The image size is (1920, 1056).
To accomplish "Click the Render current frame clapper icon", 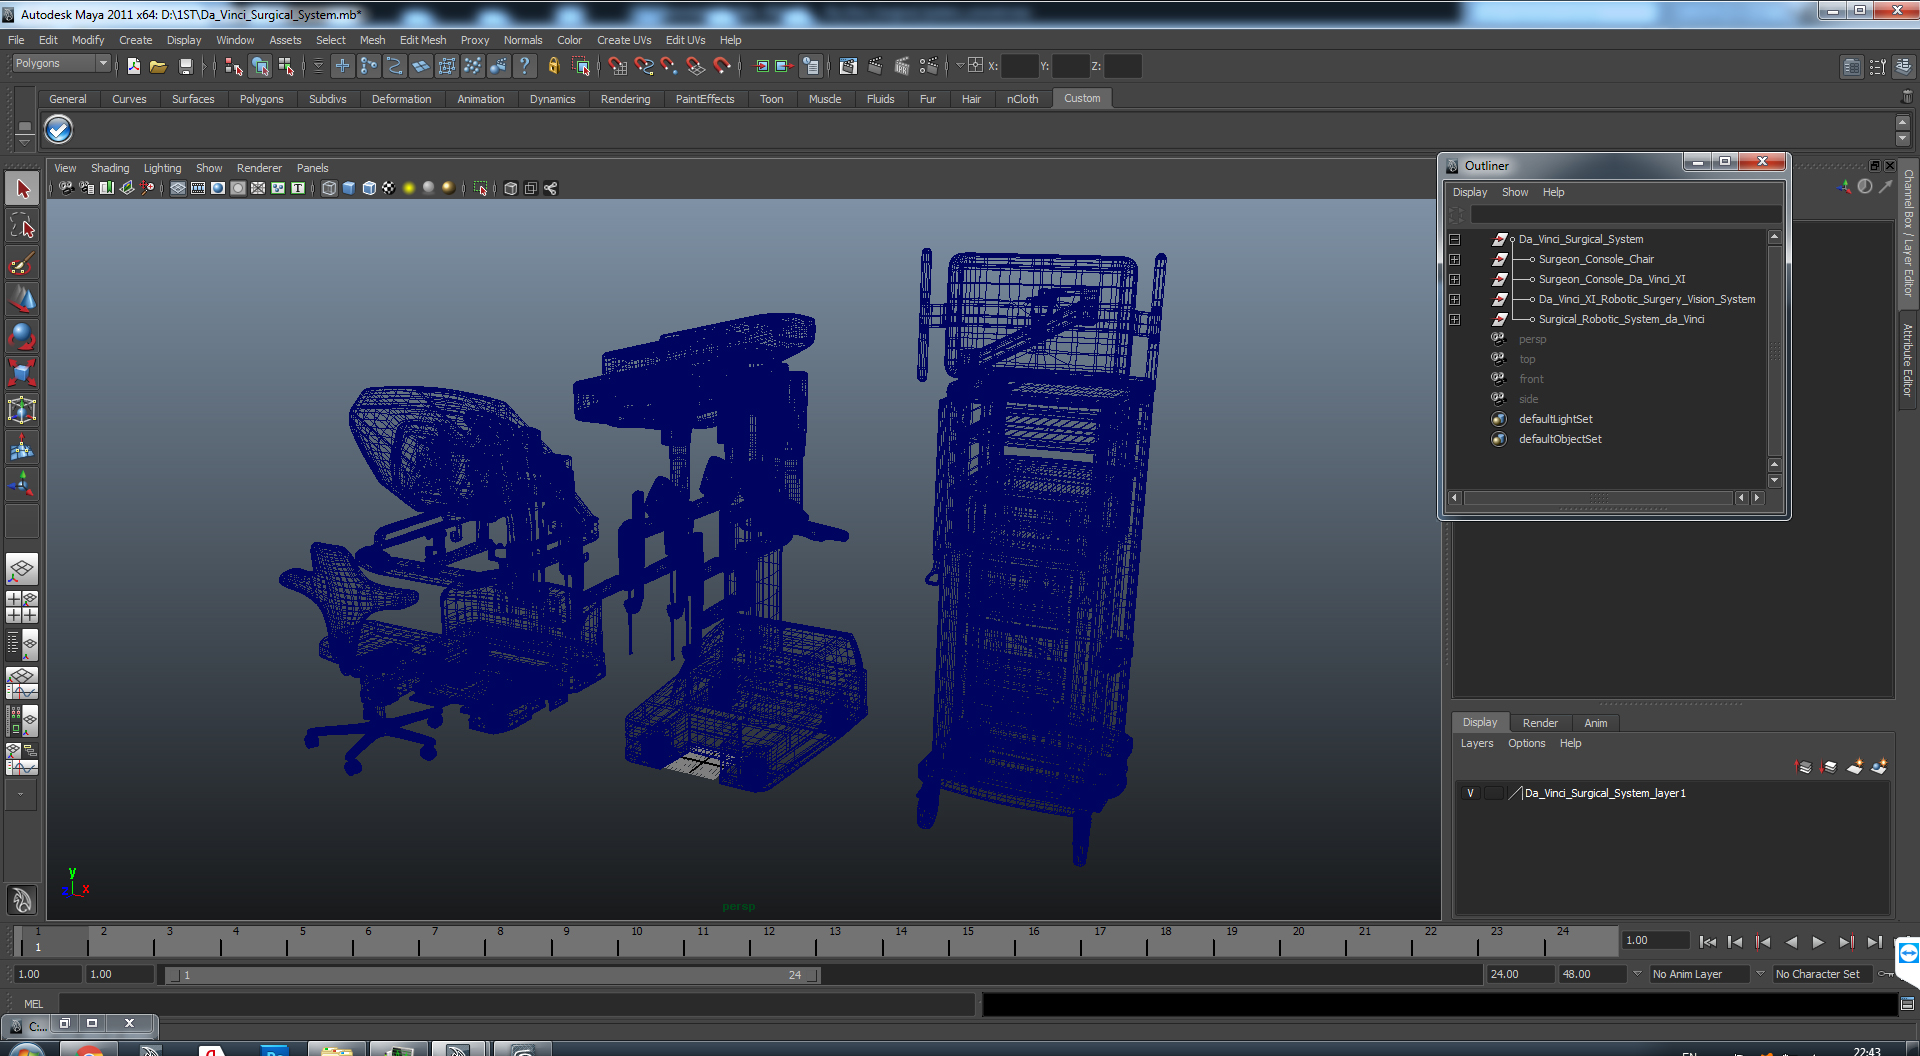I will pyautogui.click(x=875, y=66).
